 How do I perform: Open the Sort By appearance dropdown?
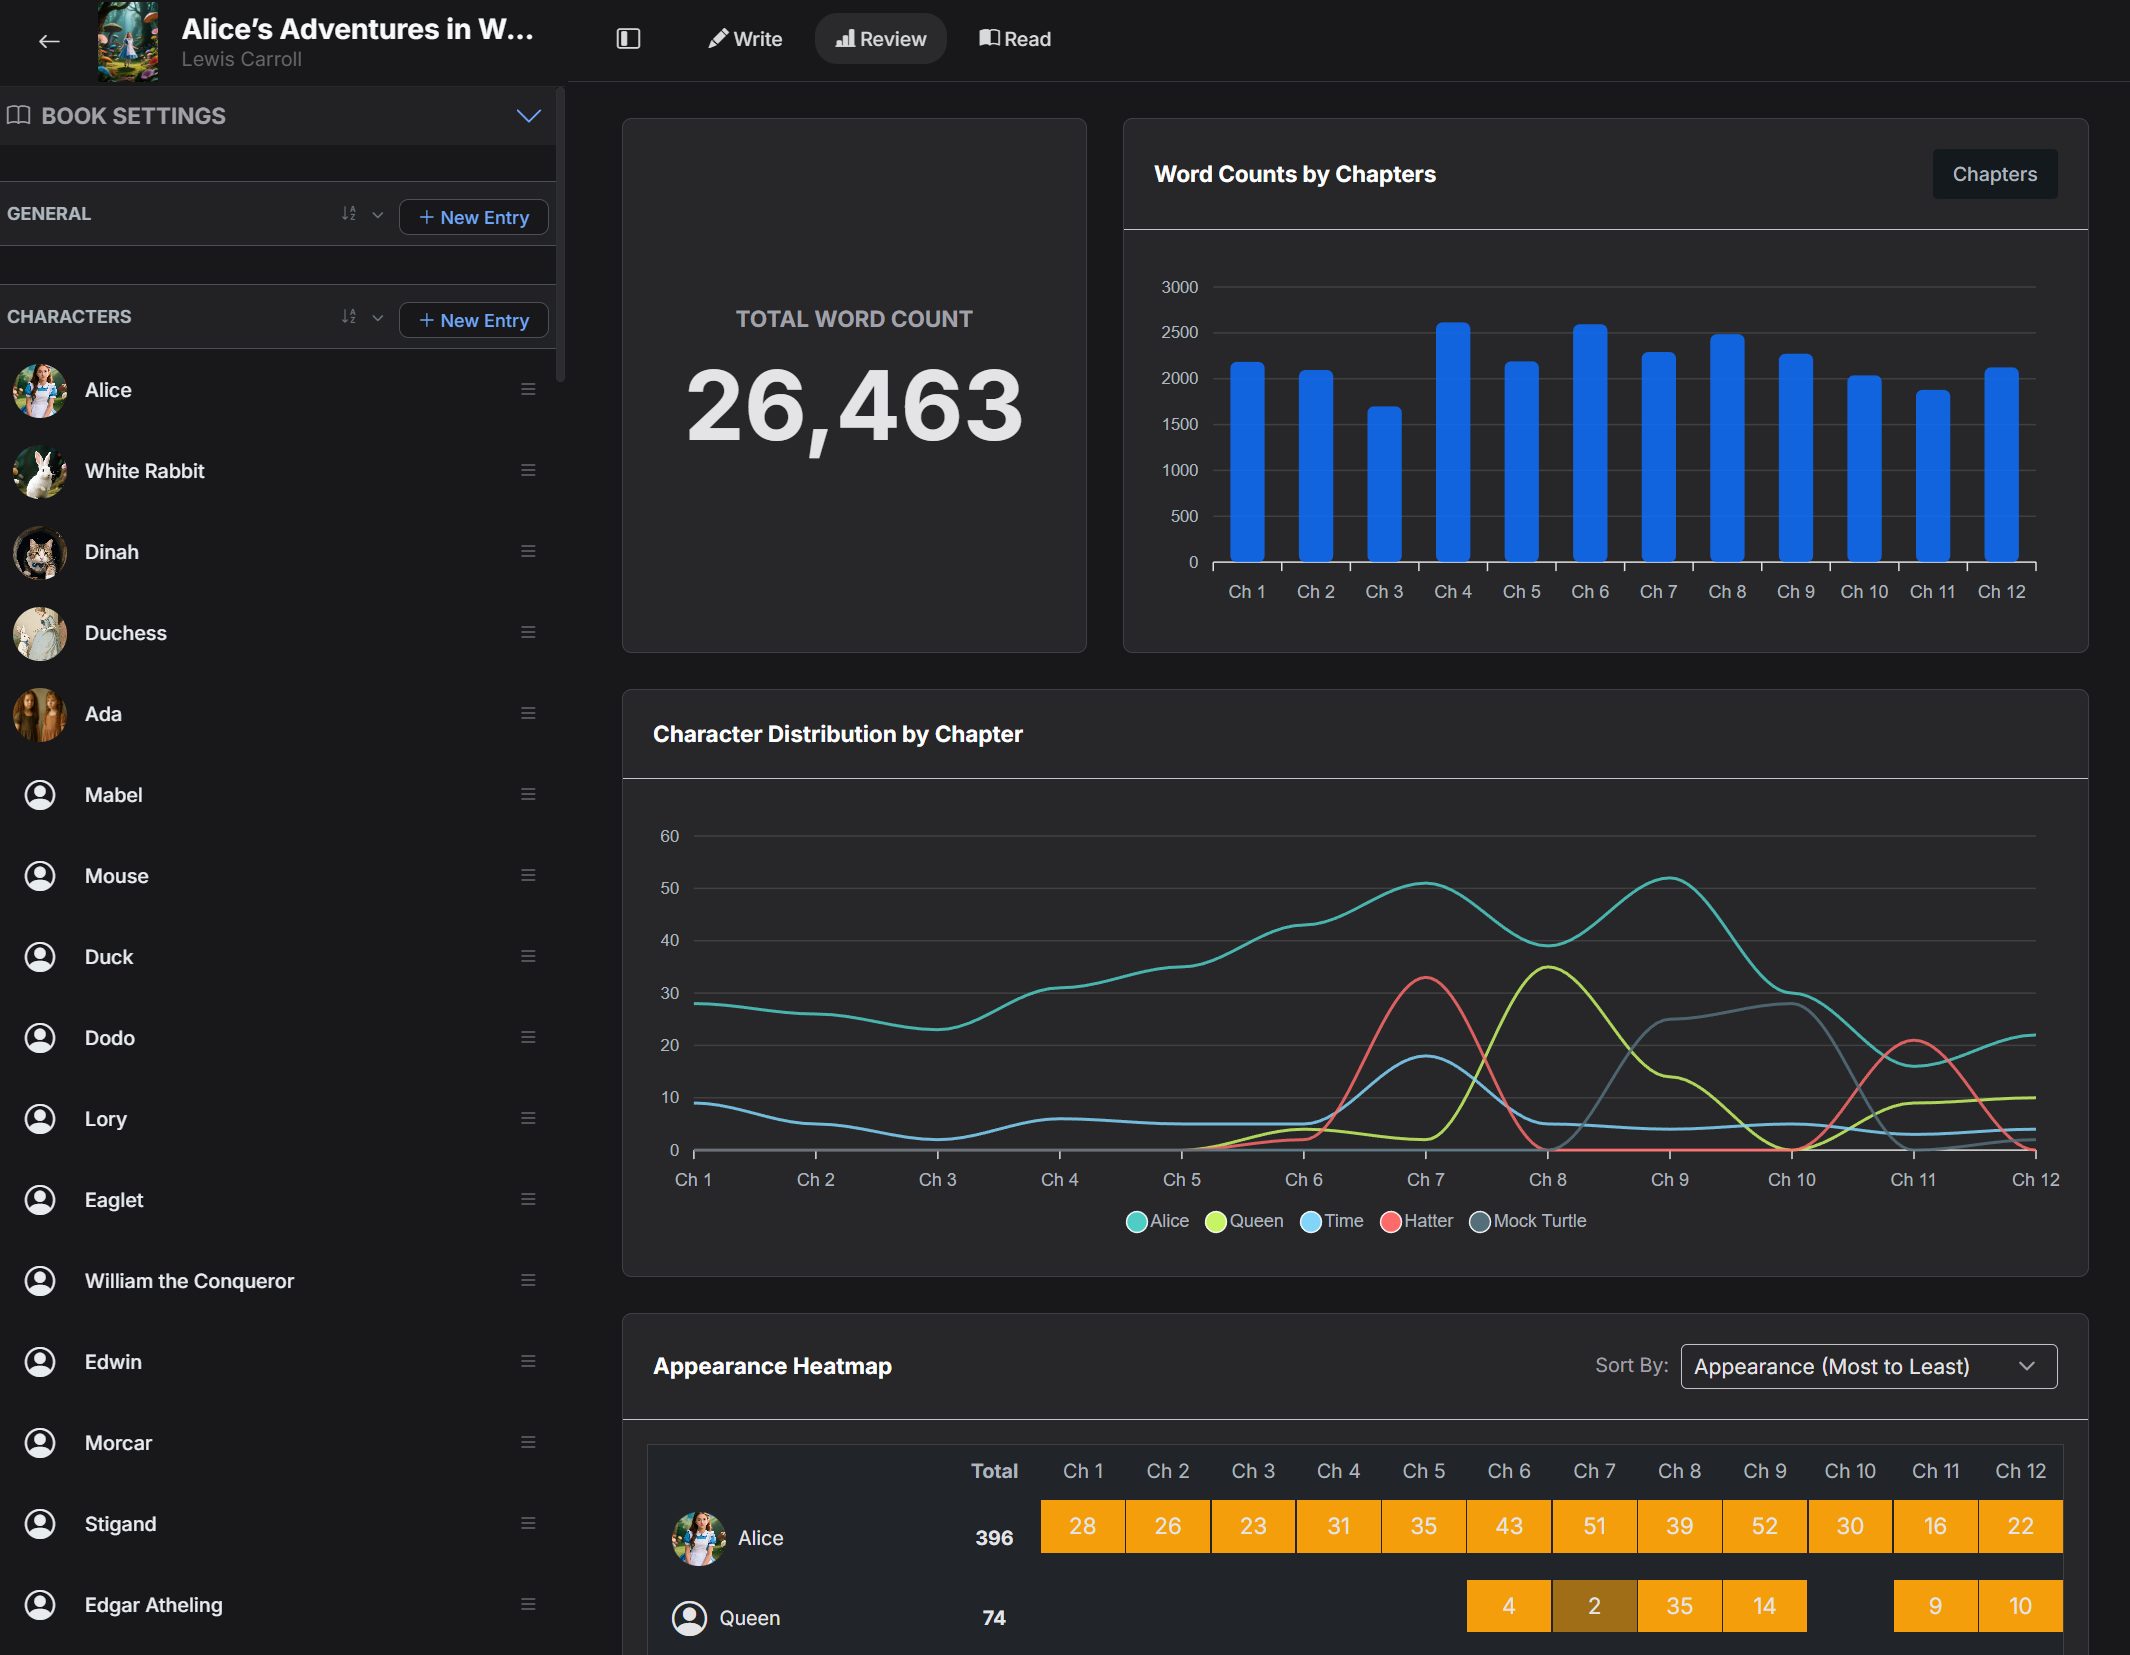[x=1868, y=1366]
